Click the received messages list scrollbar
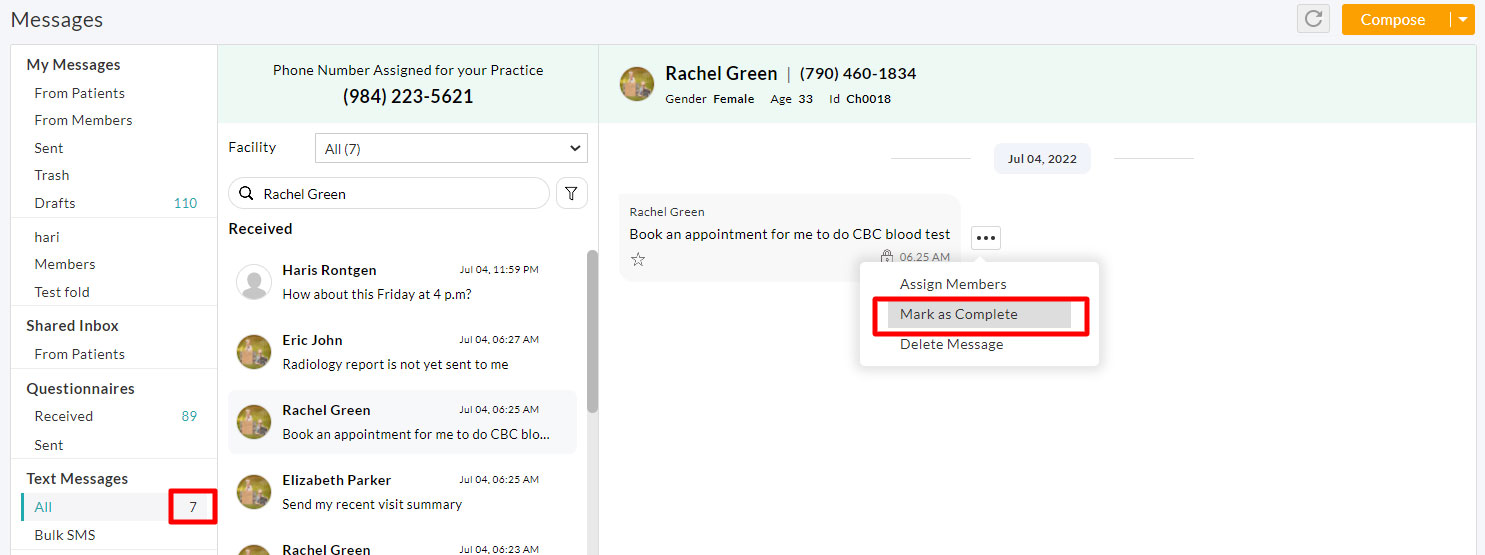 point(592,330)
